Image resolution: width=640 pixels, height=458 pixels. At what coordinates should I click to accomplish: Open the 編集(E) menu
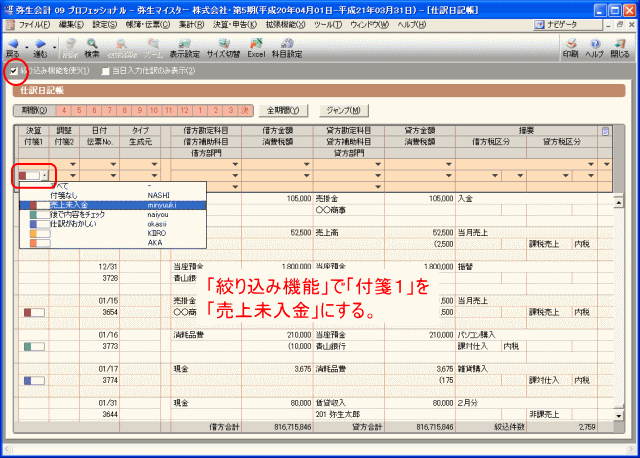coord(71,25)
